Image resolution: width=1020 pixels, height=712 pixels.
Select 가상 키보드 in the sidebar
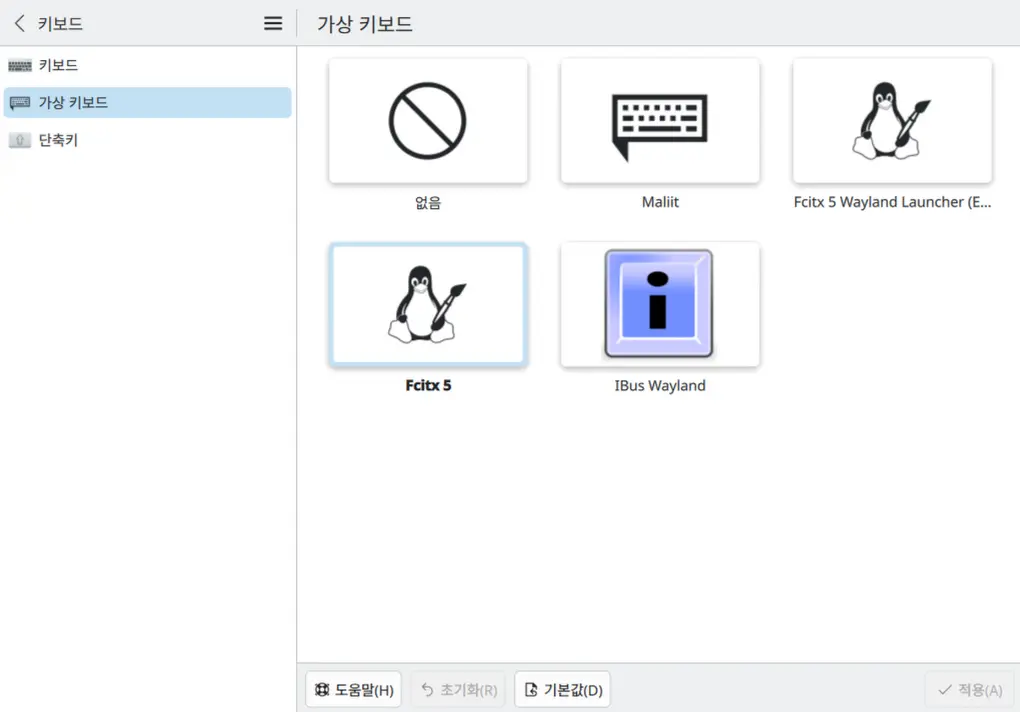148,103
